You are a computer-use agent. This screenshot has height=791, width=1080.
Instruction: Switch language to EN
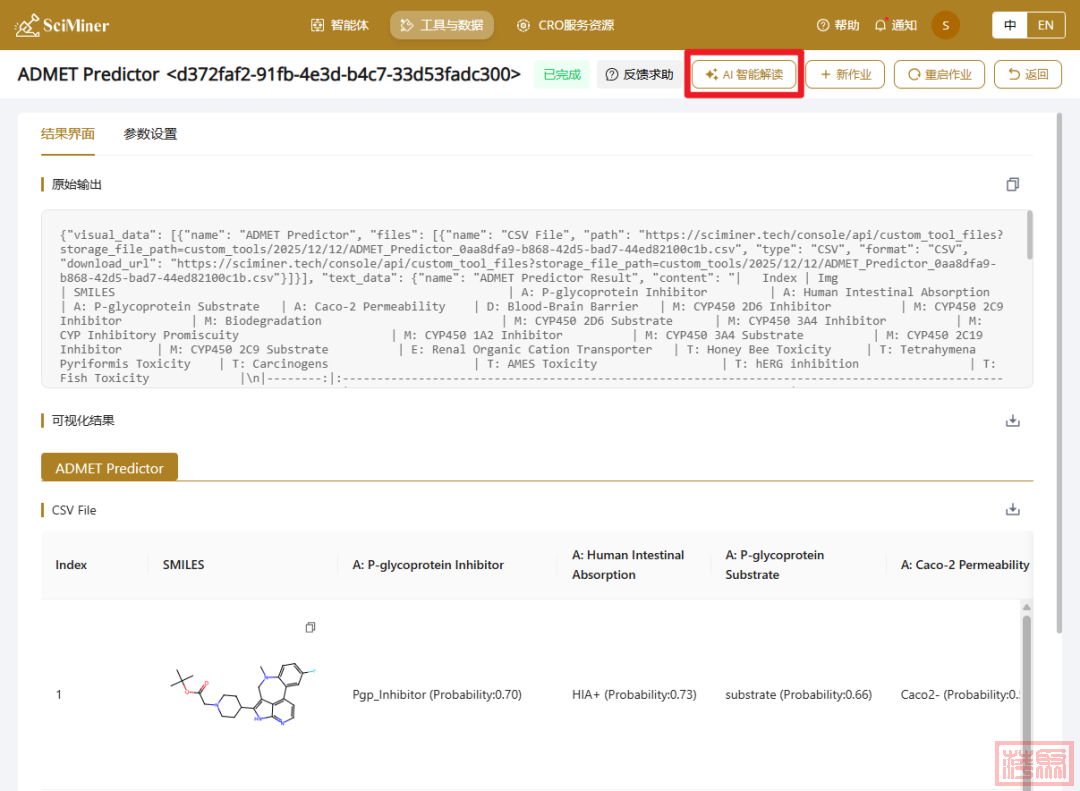pos(1045,25)
